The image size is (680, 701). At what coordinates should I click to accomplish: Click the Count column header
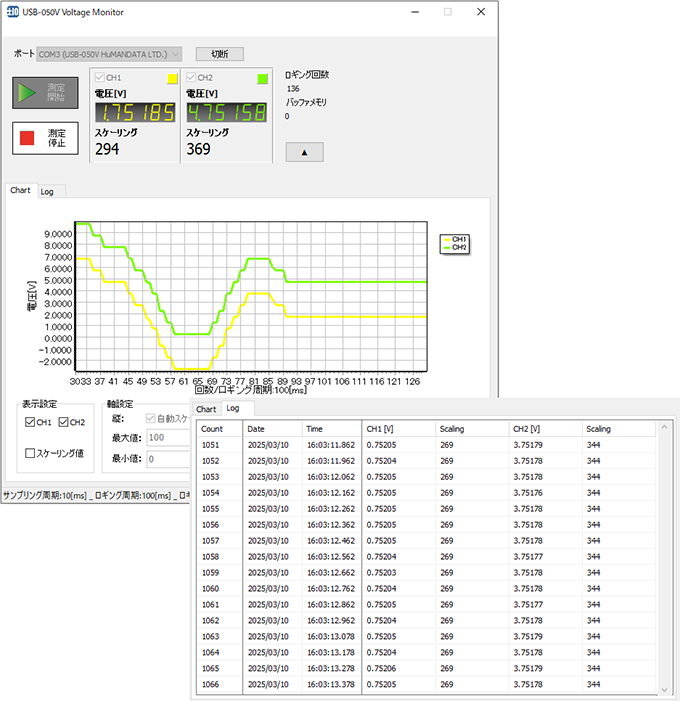220,429
